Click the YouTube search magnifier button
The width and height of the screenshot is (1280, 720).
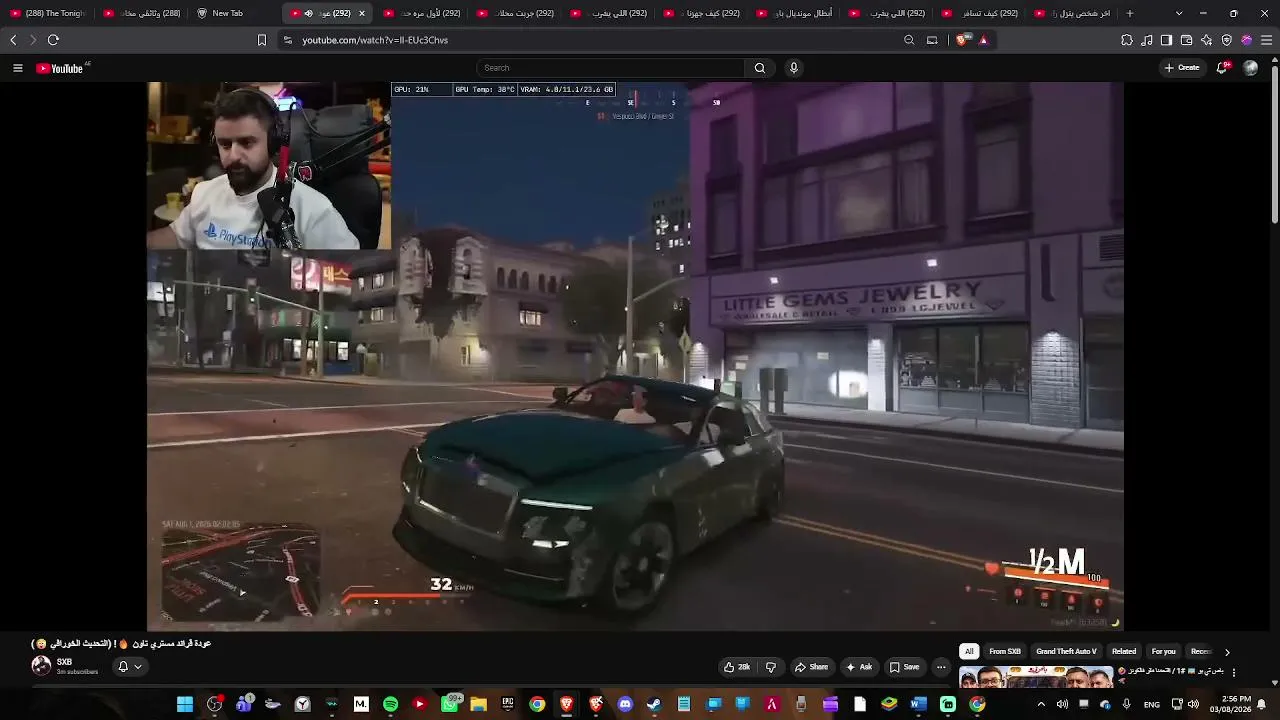point(759,68)
